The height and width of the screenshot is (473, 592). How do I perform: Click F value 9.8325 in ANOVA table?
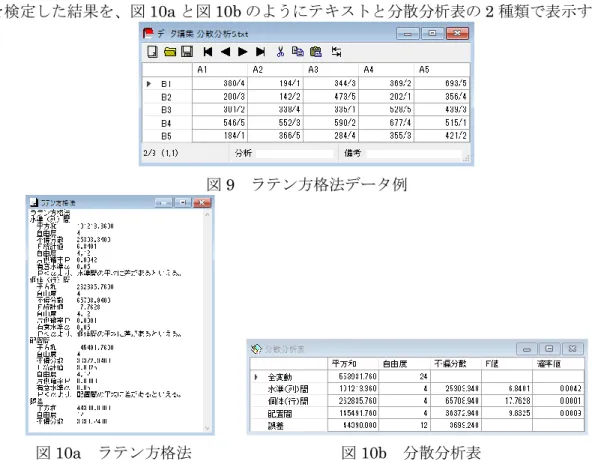coord(507,413)
